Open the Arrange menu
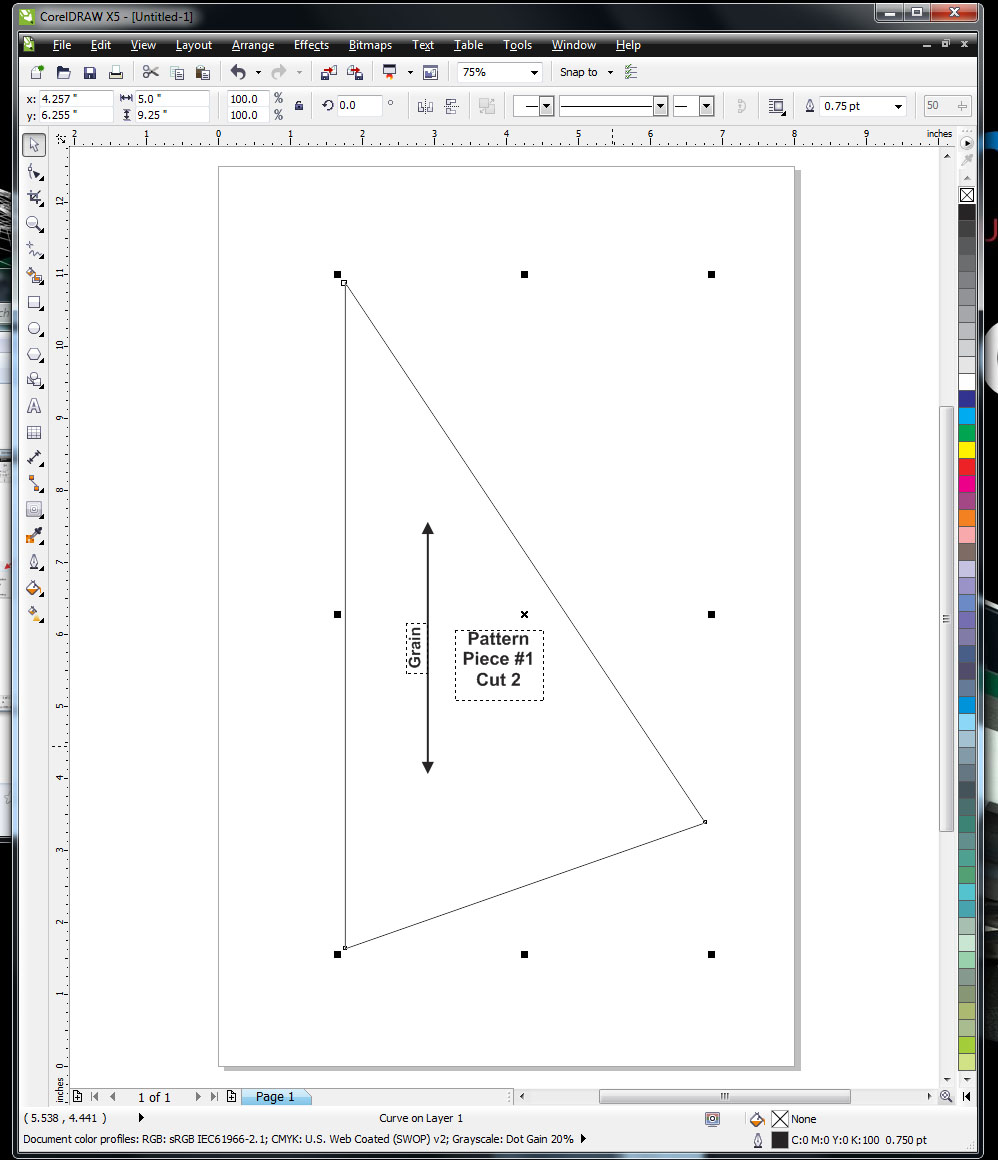The image size is (998, 1160). point(252,45)
